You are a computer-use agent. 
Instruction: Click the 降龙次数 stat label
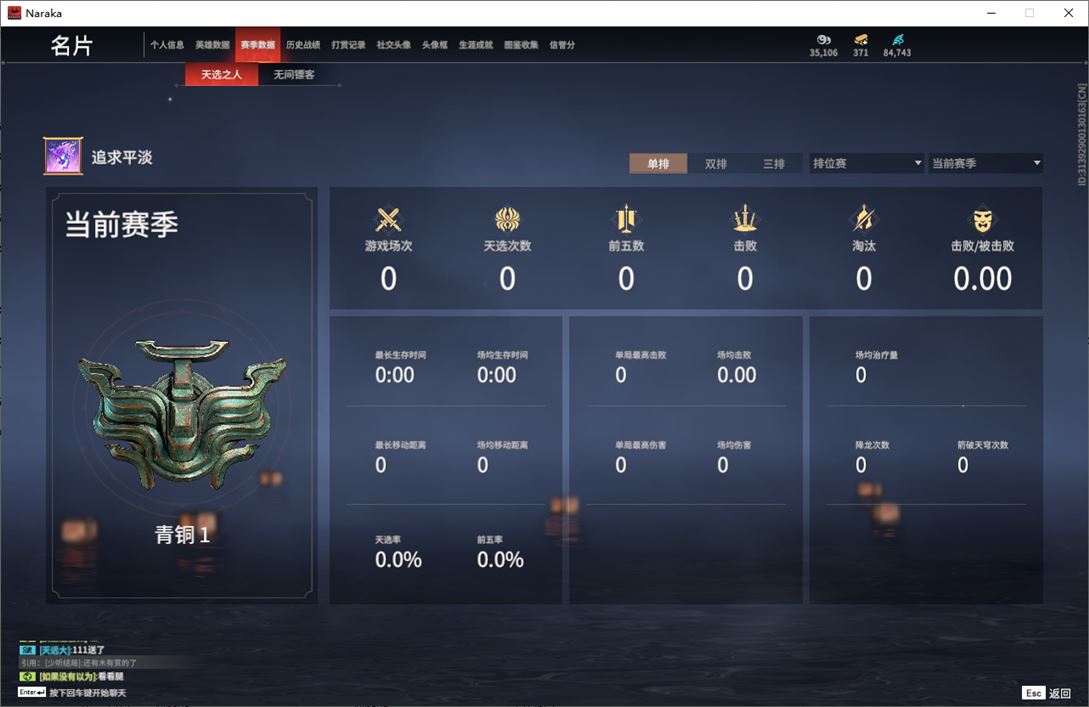coord(872,445)
